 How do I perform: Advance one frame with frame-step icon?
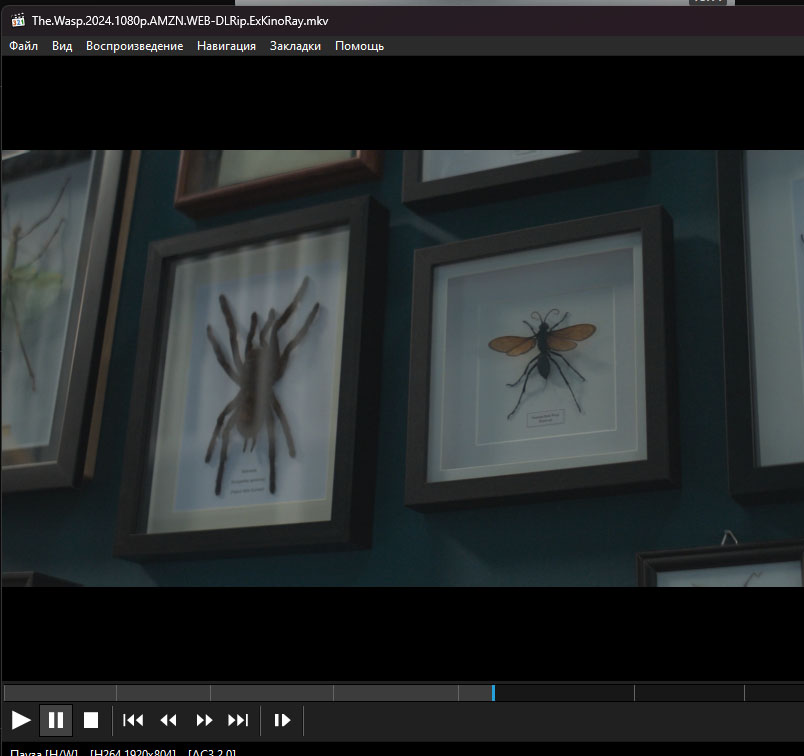coord(282,720)
